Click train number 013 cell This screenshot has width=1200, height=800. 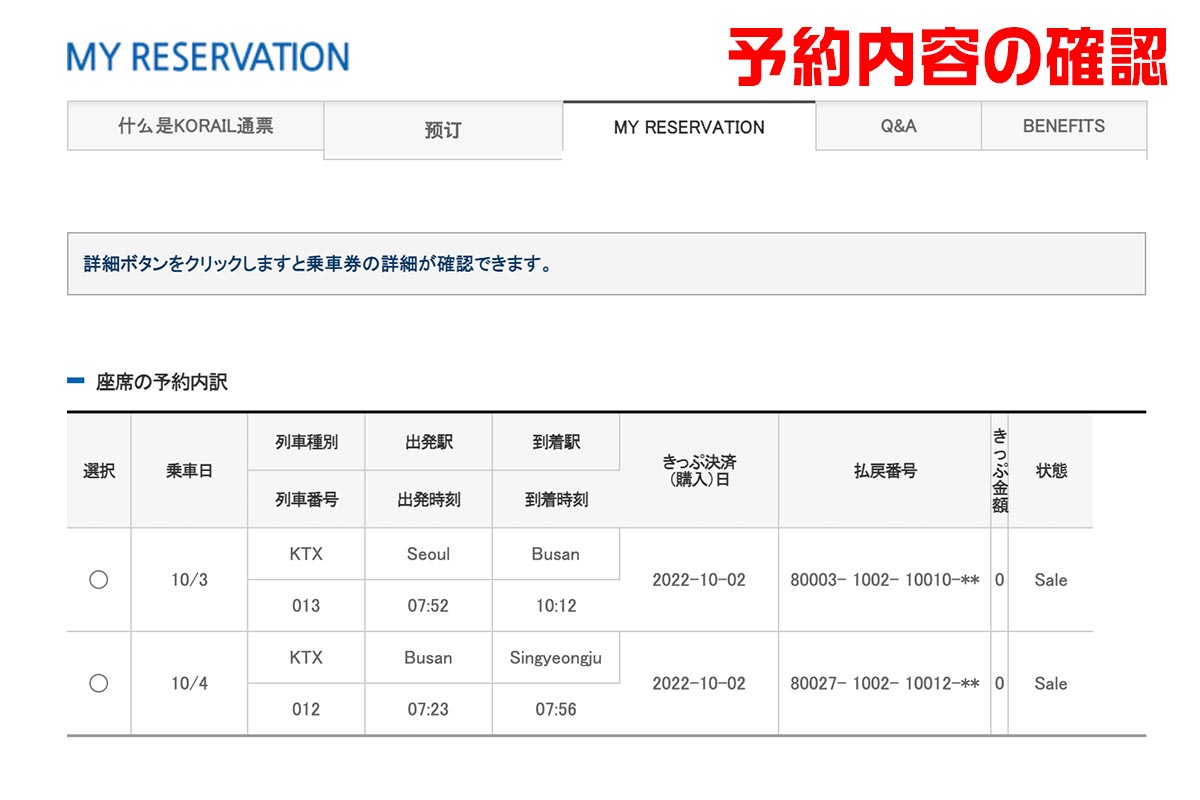pyautogui.click(x=306, y=606)
